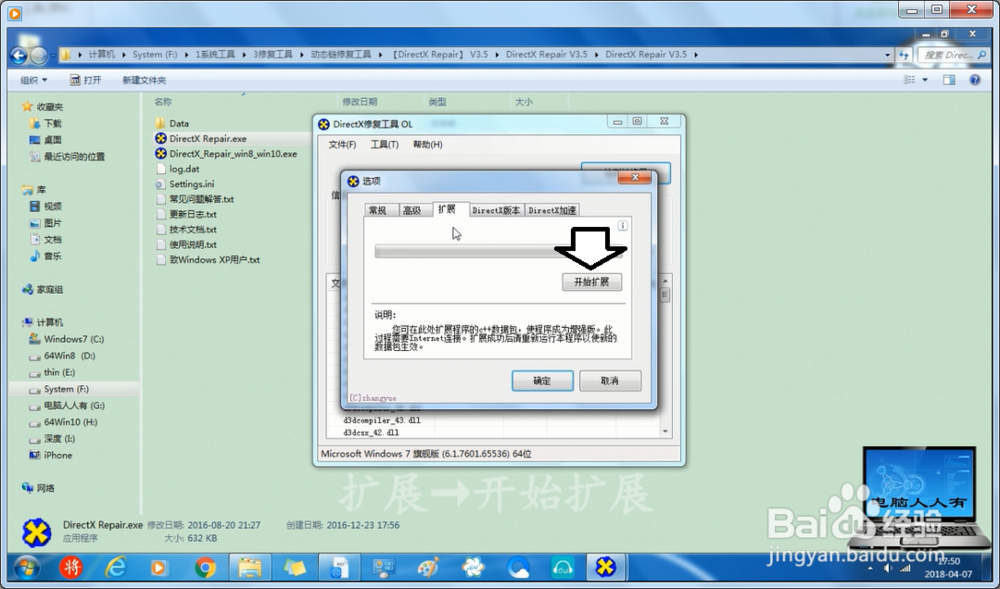Switch to the 常规 tab
This screenshot has width=1000, height=589.
(x=381, y=210)
